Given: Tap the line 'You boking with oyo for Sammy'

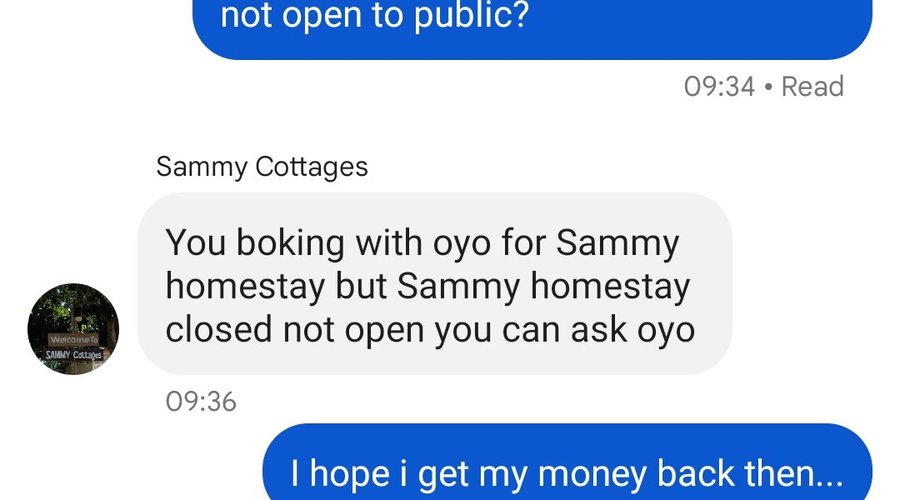Looking at the screenshot, I should (x=422, y=243).
